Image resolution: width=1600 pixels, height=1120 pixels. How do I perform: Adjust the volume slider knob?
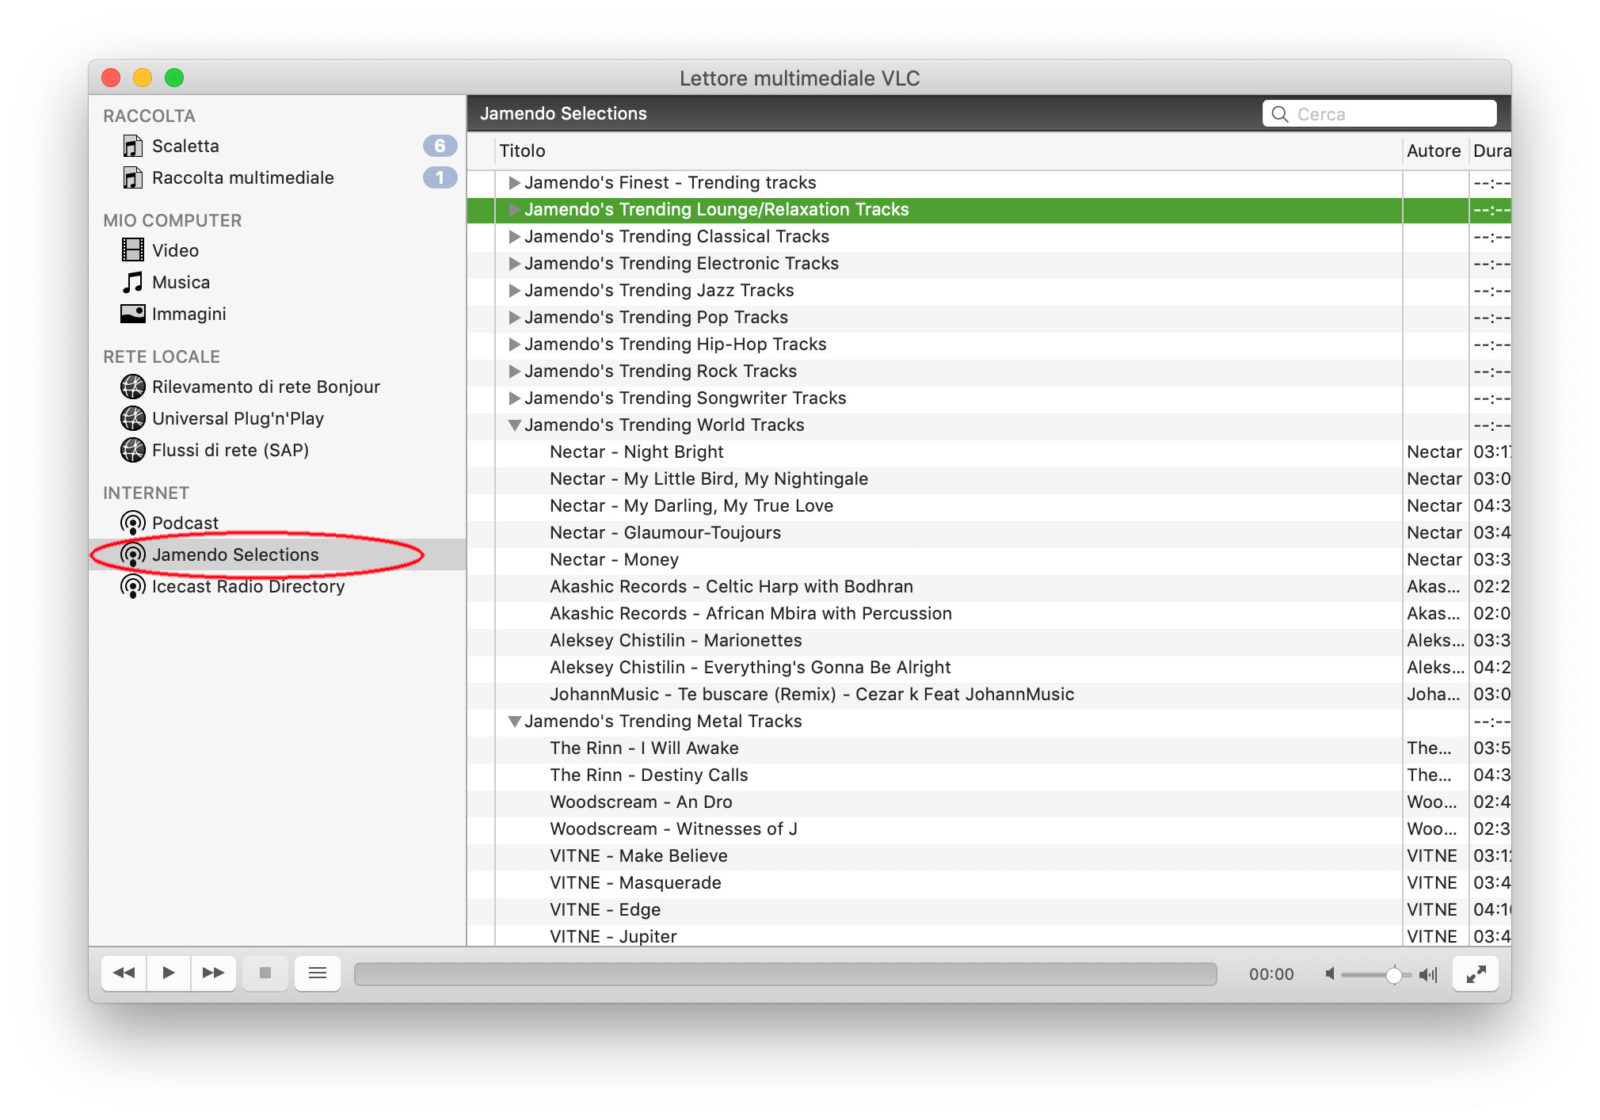pos(1393,975)
